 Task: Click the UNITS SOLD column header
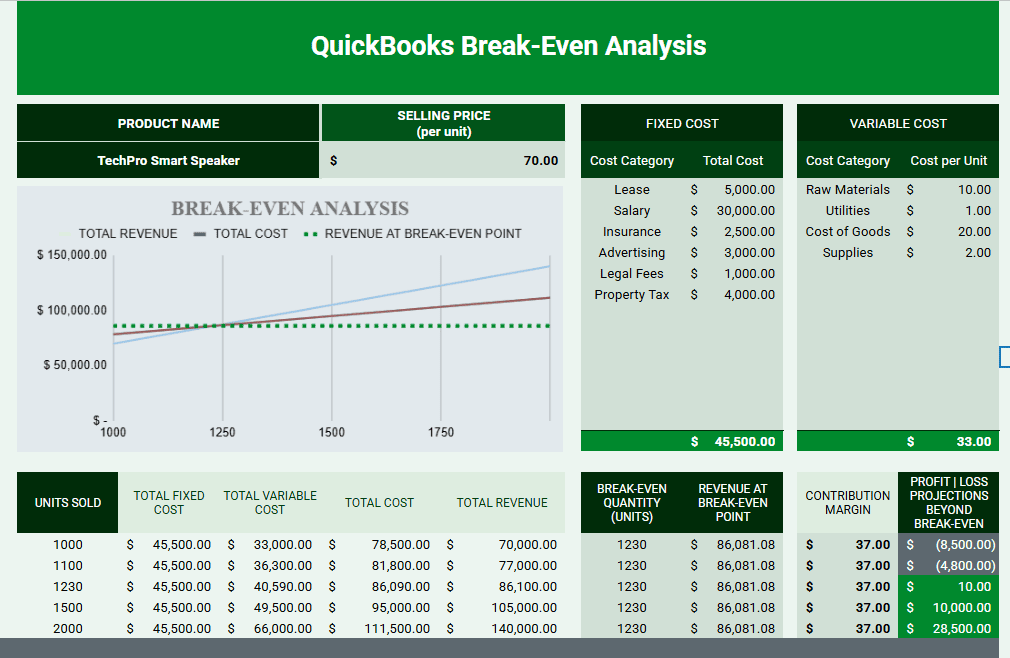click(x=68, y=502)
